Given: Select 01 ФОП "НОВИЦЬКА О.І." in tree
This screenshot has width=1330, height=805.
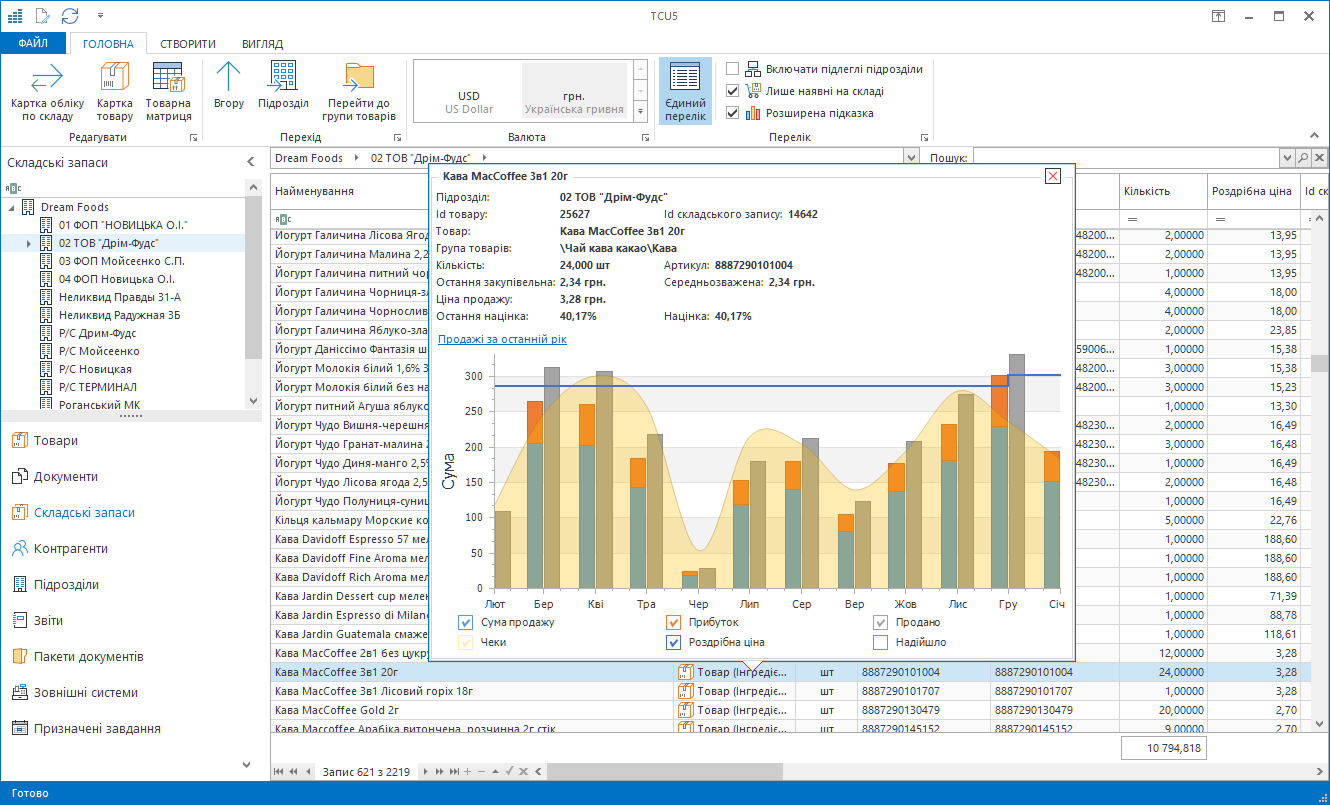Looking at the screenshot, I should [x=122, y=225].
